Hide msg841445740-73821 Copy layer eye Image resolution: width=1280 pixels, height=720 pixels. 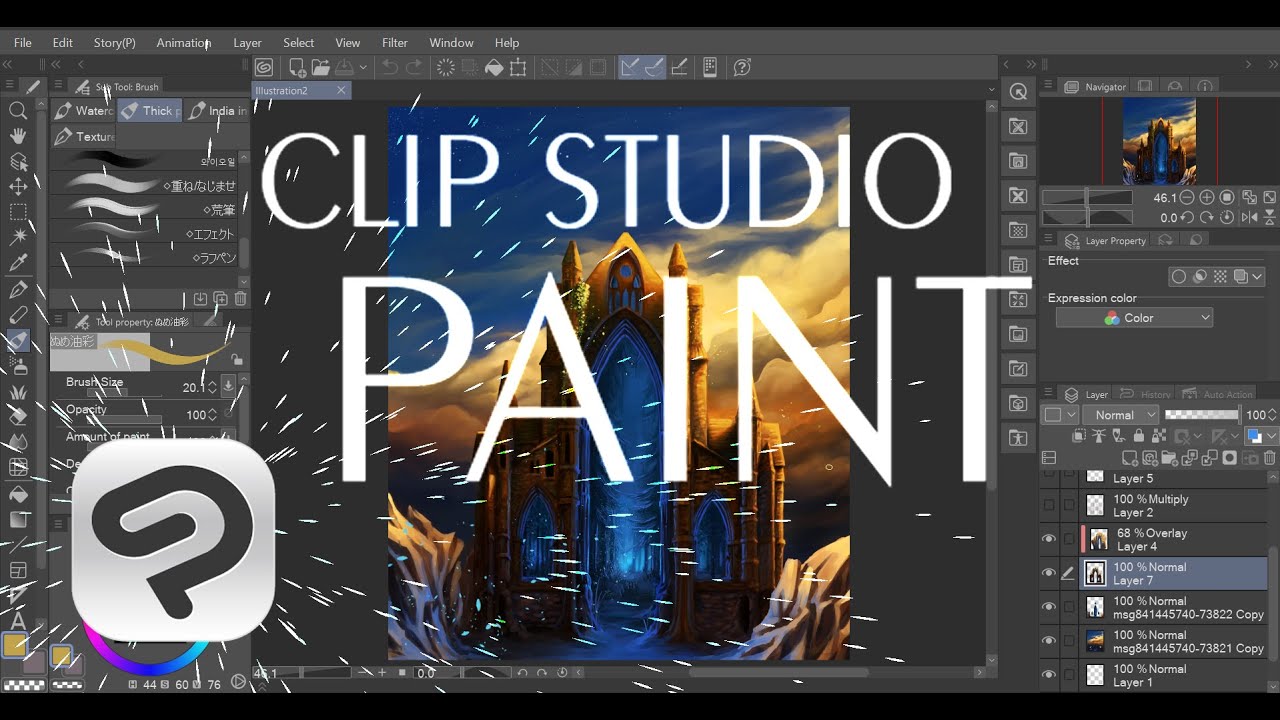click(x=1048, y=641)
